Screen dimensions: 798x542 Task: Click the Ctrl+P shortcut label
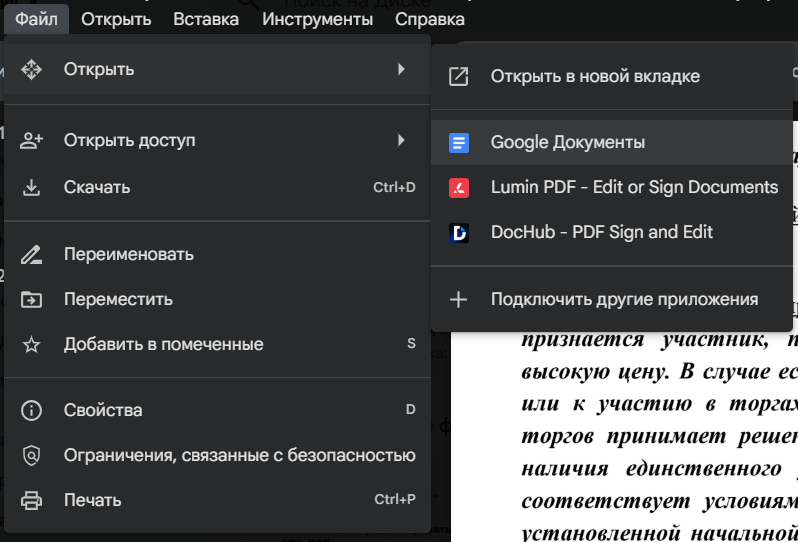coord(394,499)
